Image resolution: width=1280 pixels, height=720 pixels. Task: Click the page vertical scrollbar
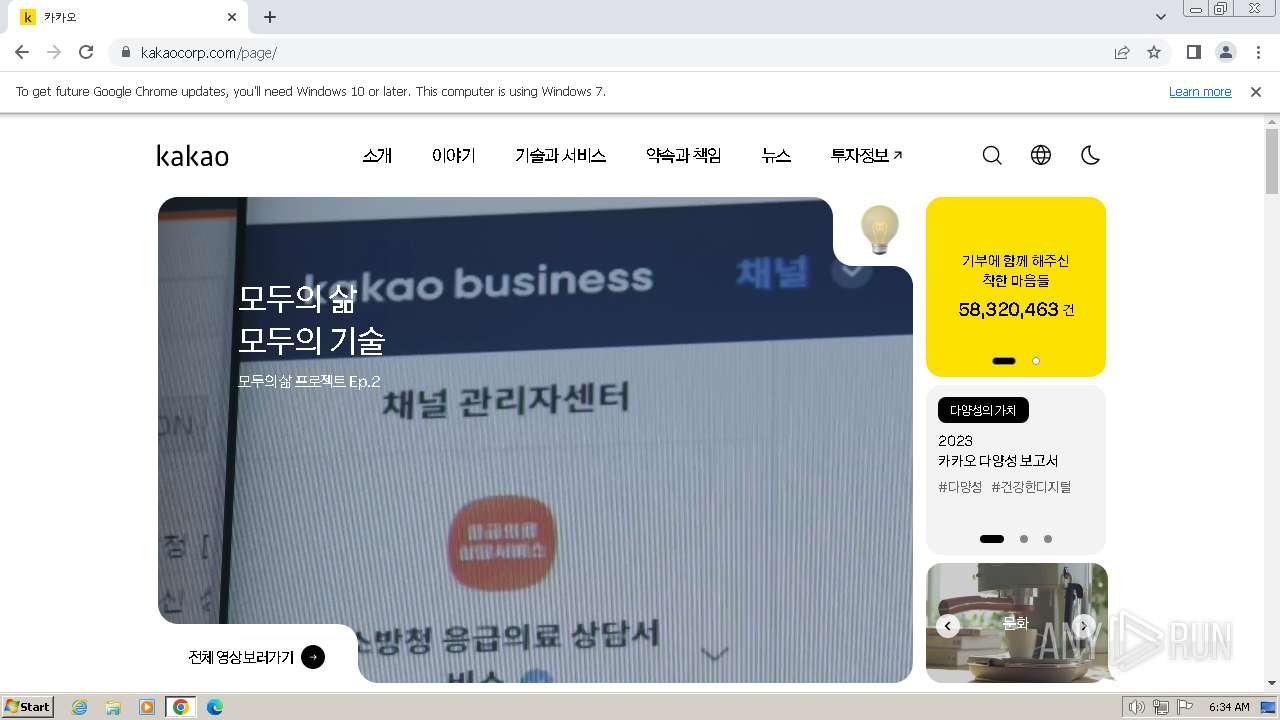[1272, 161]
